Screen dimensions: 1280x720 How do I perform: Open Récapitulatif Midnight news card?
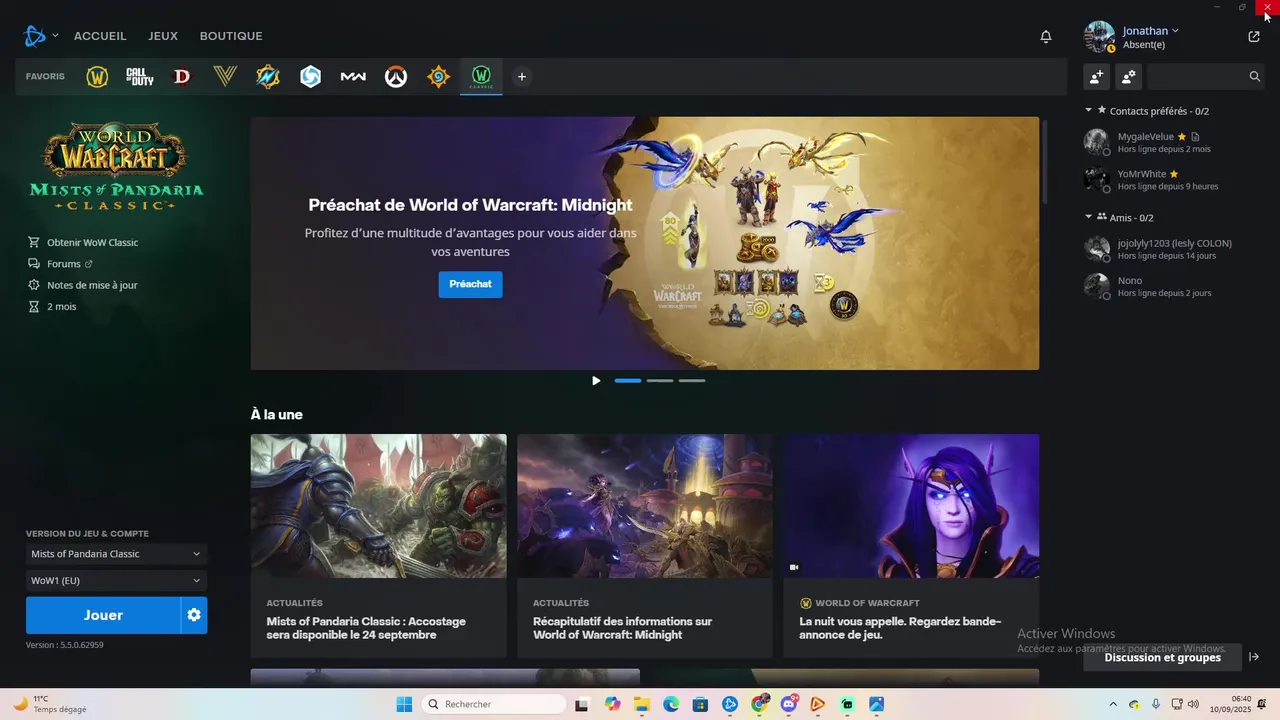point(645,546)
